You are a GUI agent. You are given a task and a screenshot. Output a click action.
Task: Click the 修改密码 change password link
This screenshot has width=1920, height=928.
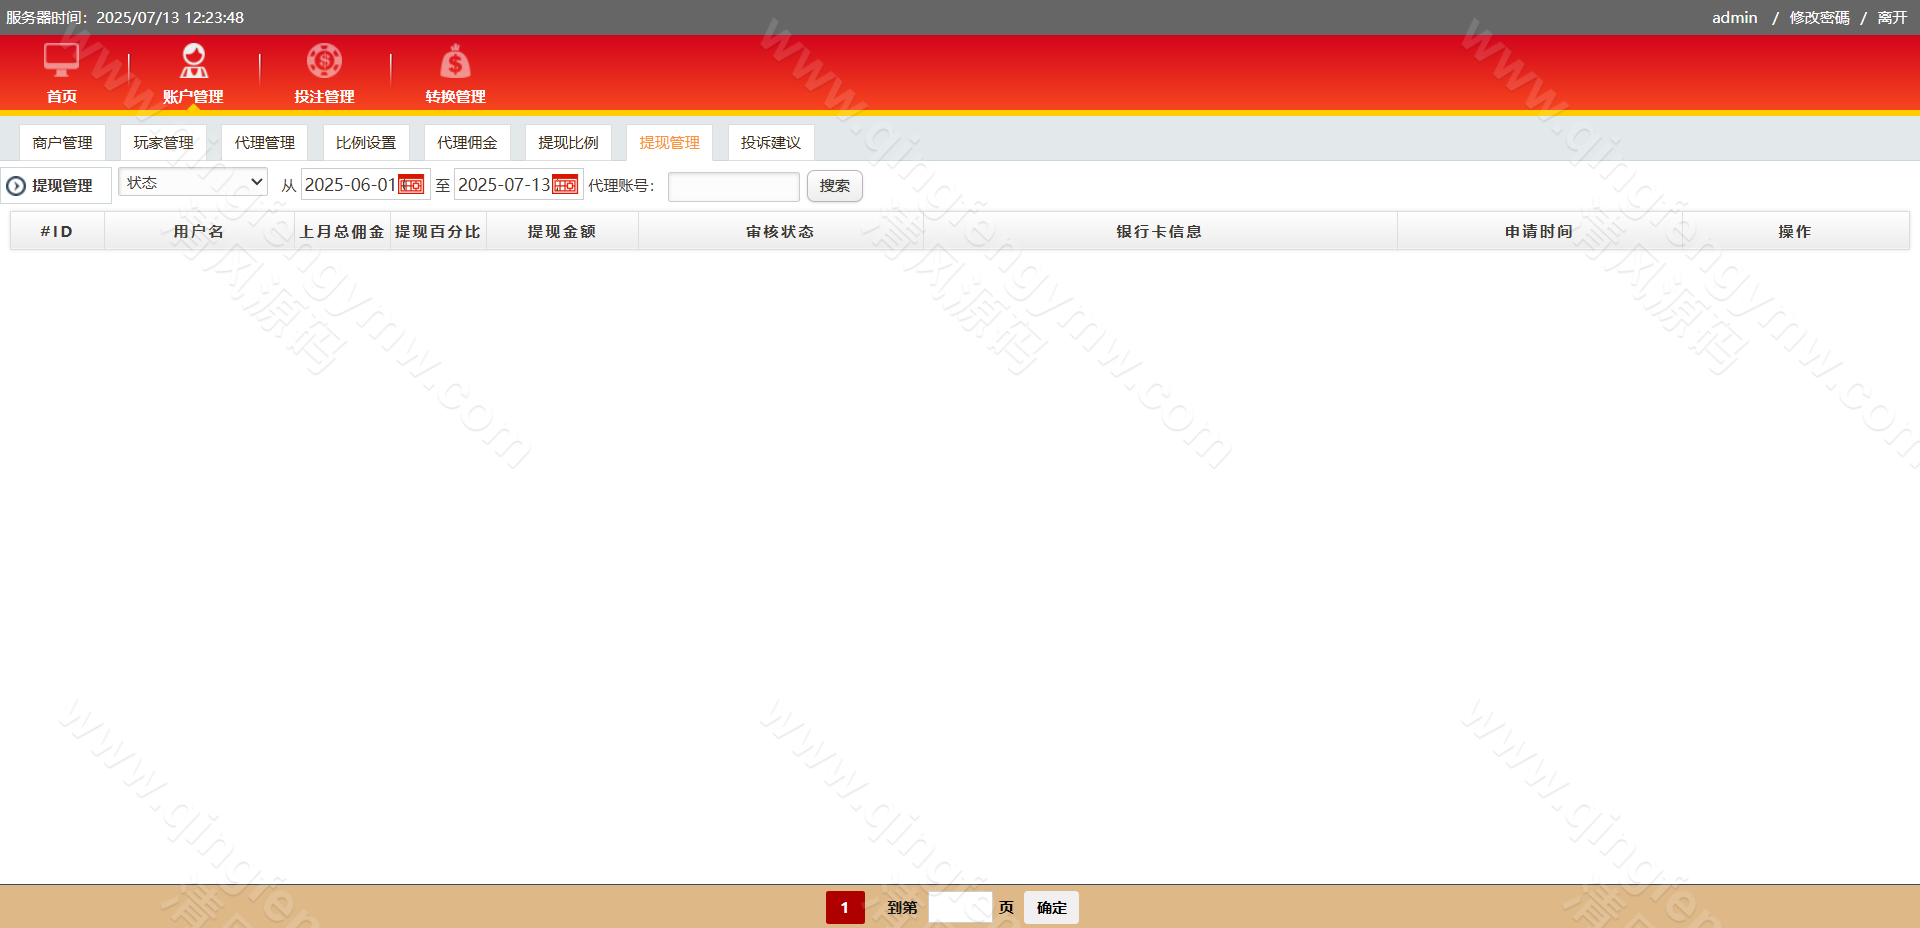click(1819, 18)
